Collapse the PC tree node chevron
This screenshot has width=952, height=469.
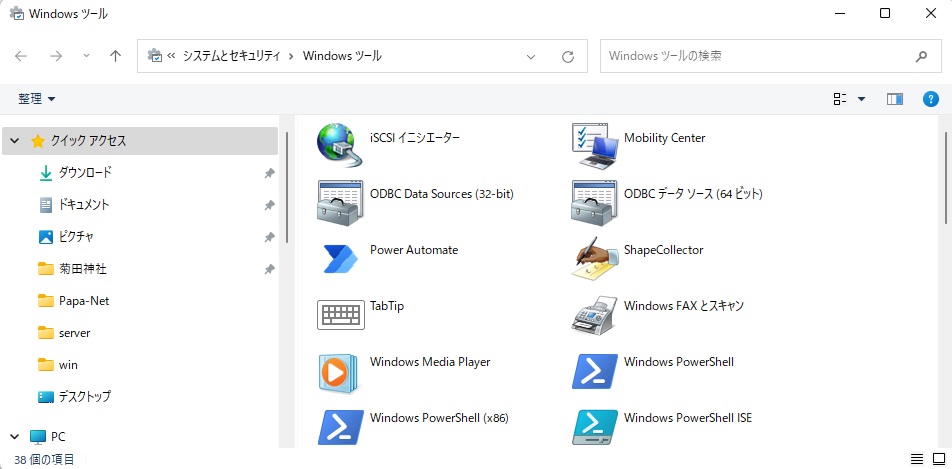coord(15,436)
